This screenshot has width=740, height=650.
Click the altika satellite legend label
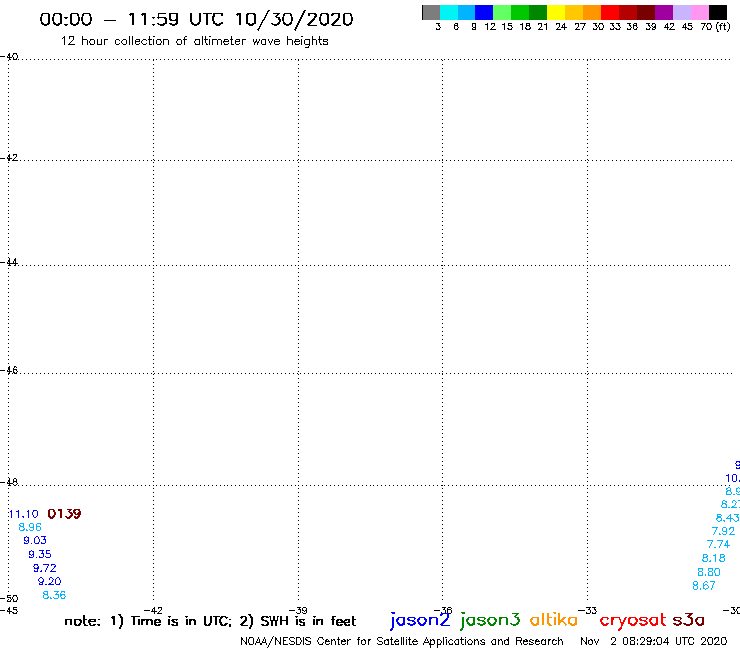click(554, 620)
